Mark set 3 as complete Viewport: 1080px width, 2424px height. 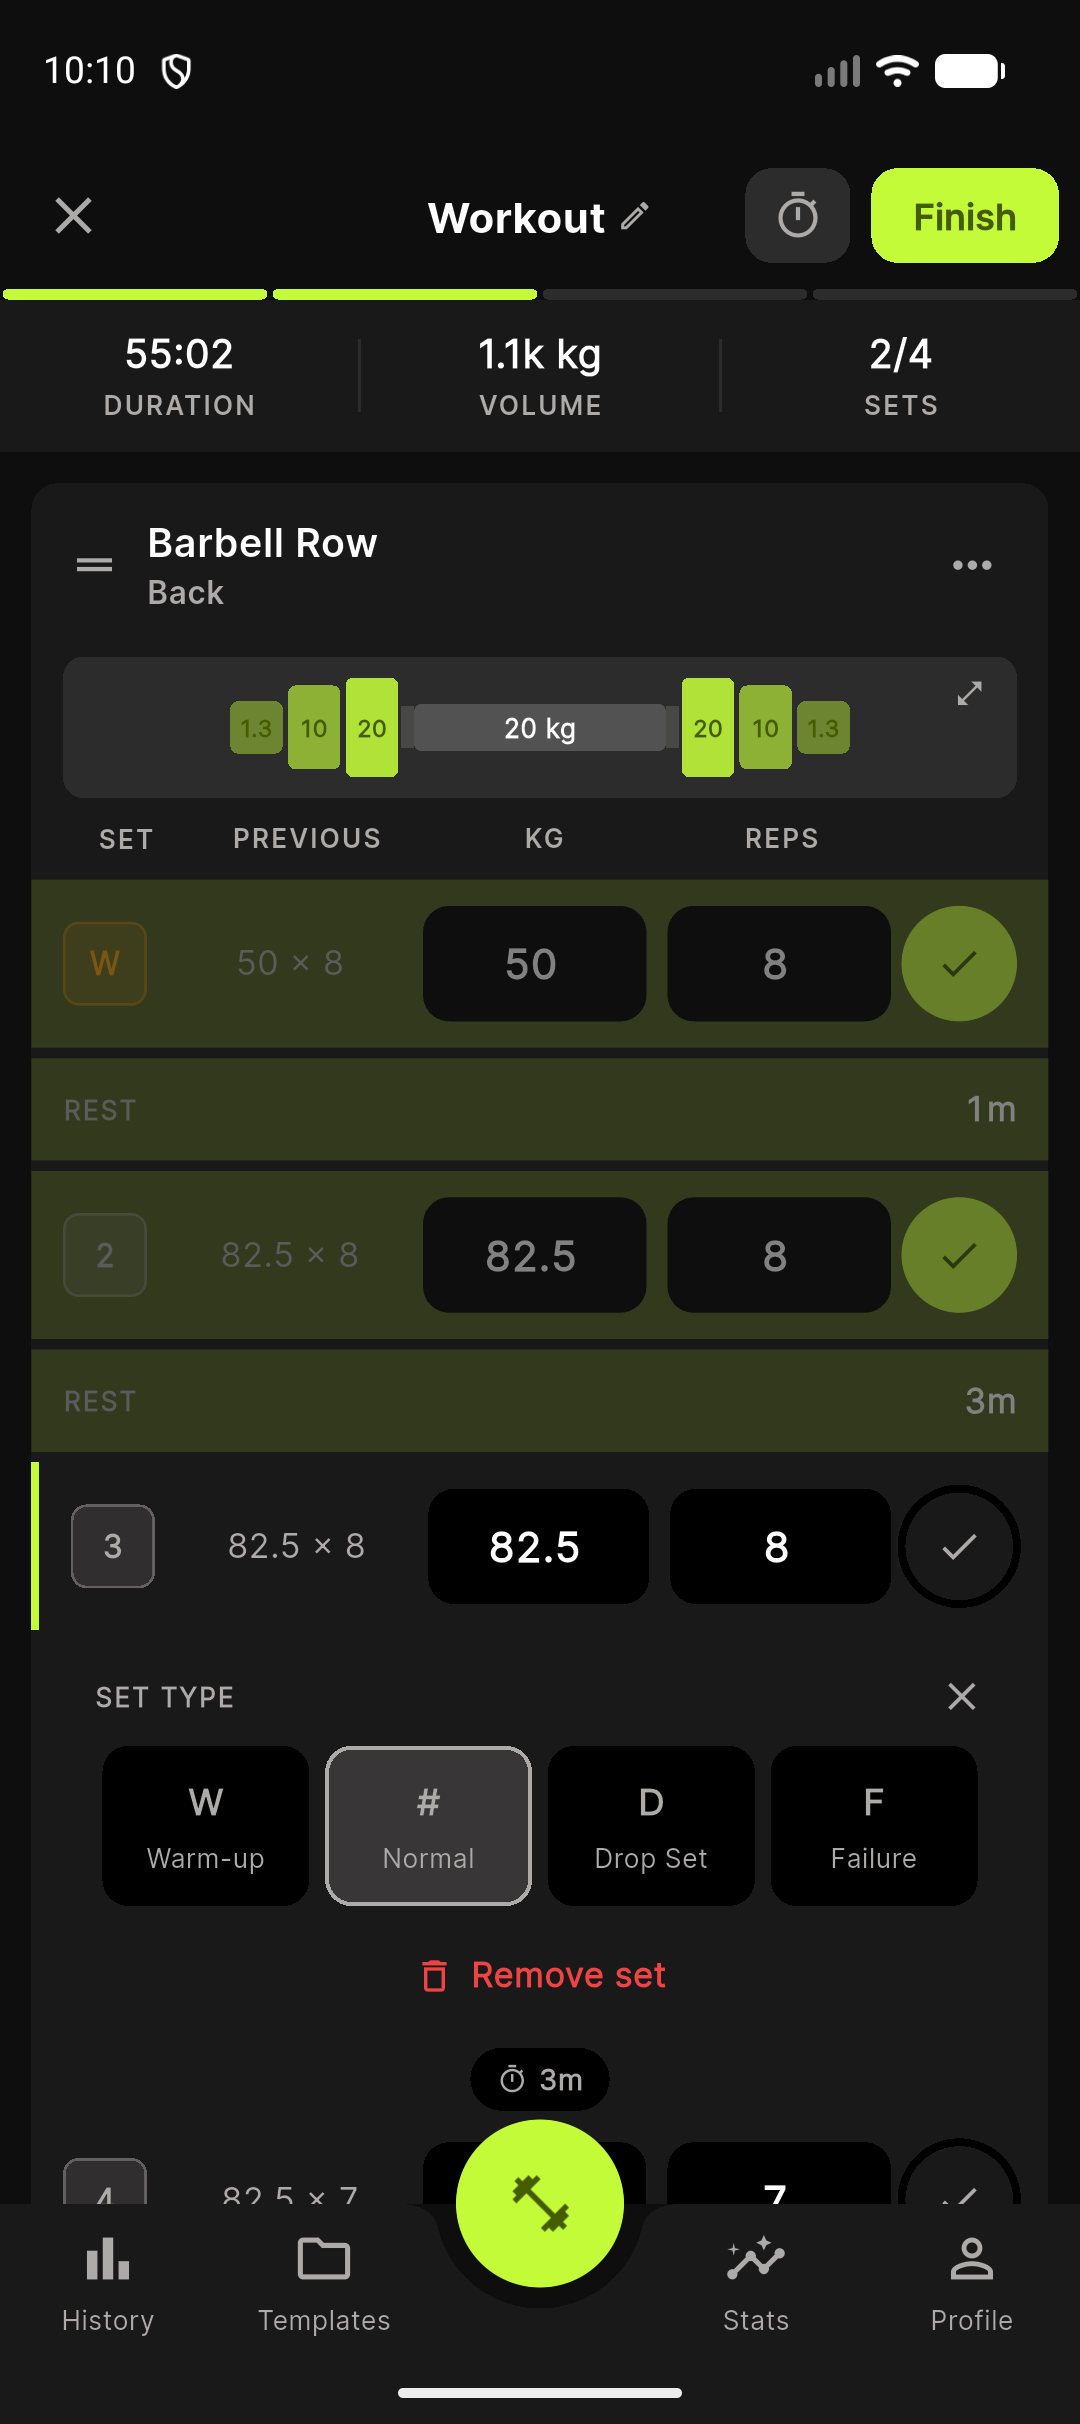click(959, 1547)
